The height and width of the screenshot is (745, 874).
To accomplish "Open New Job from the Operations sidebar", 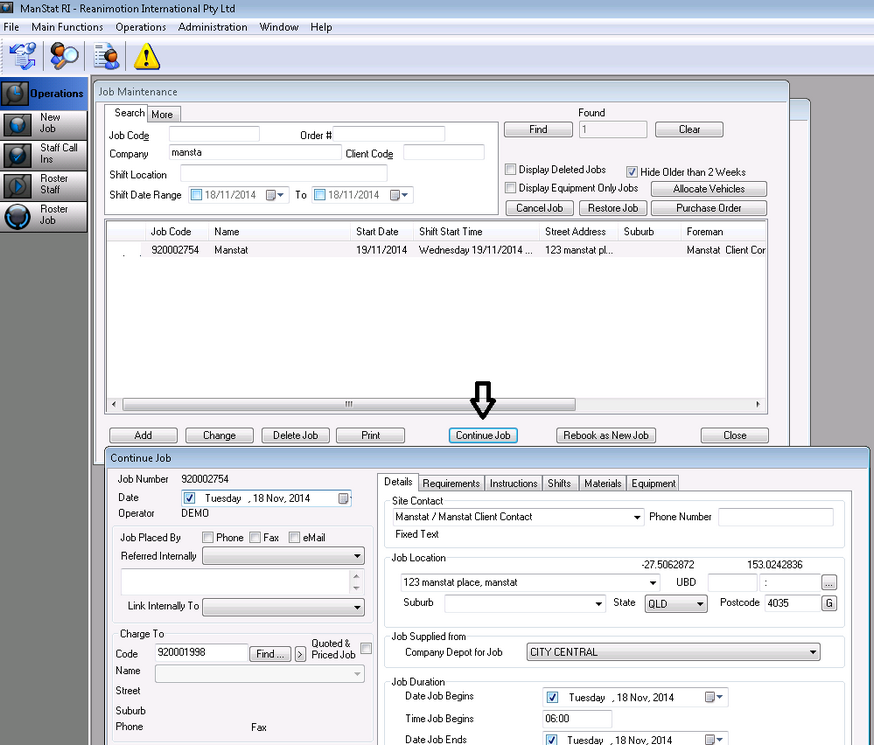I will pyautogui.click(x=50, y=123).
